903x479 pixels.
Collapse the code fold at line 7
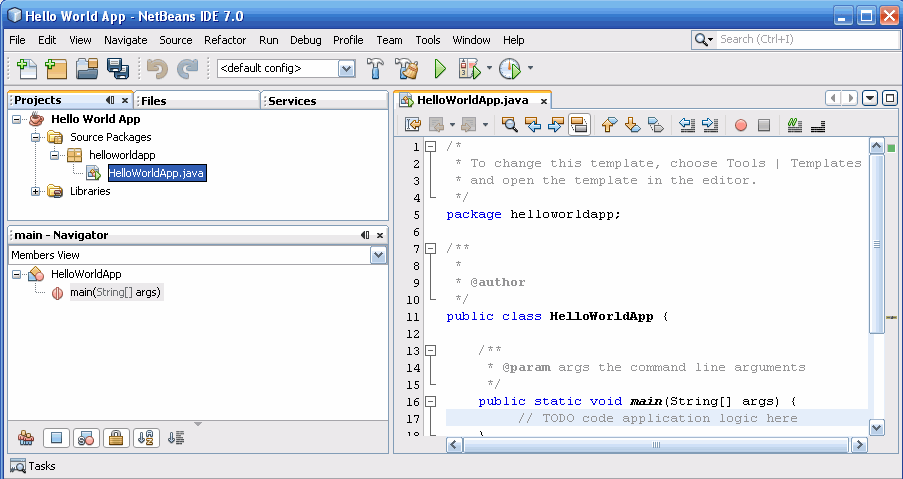(430, 249)
